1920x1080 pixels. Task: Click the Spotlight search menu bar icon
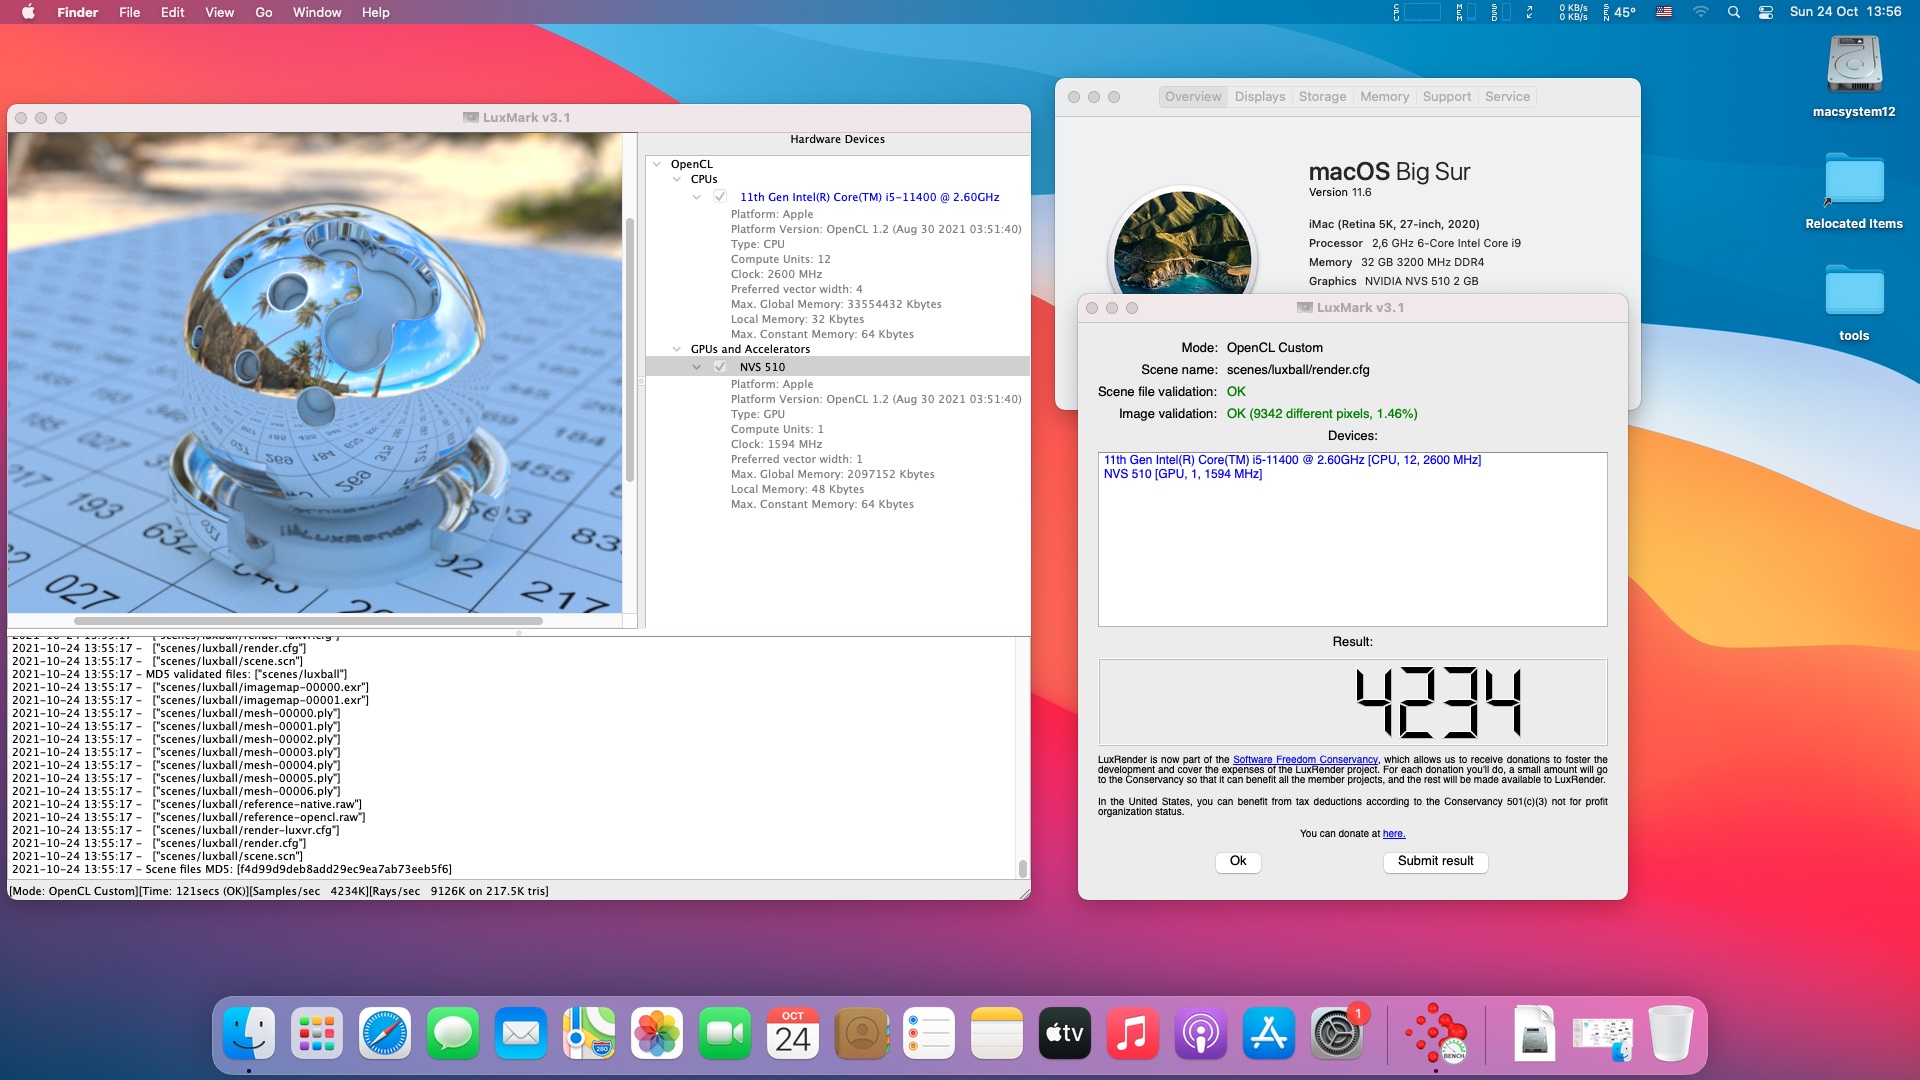1734,12
